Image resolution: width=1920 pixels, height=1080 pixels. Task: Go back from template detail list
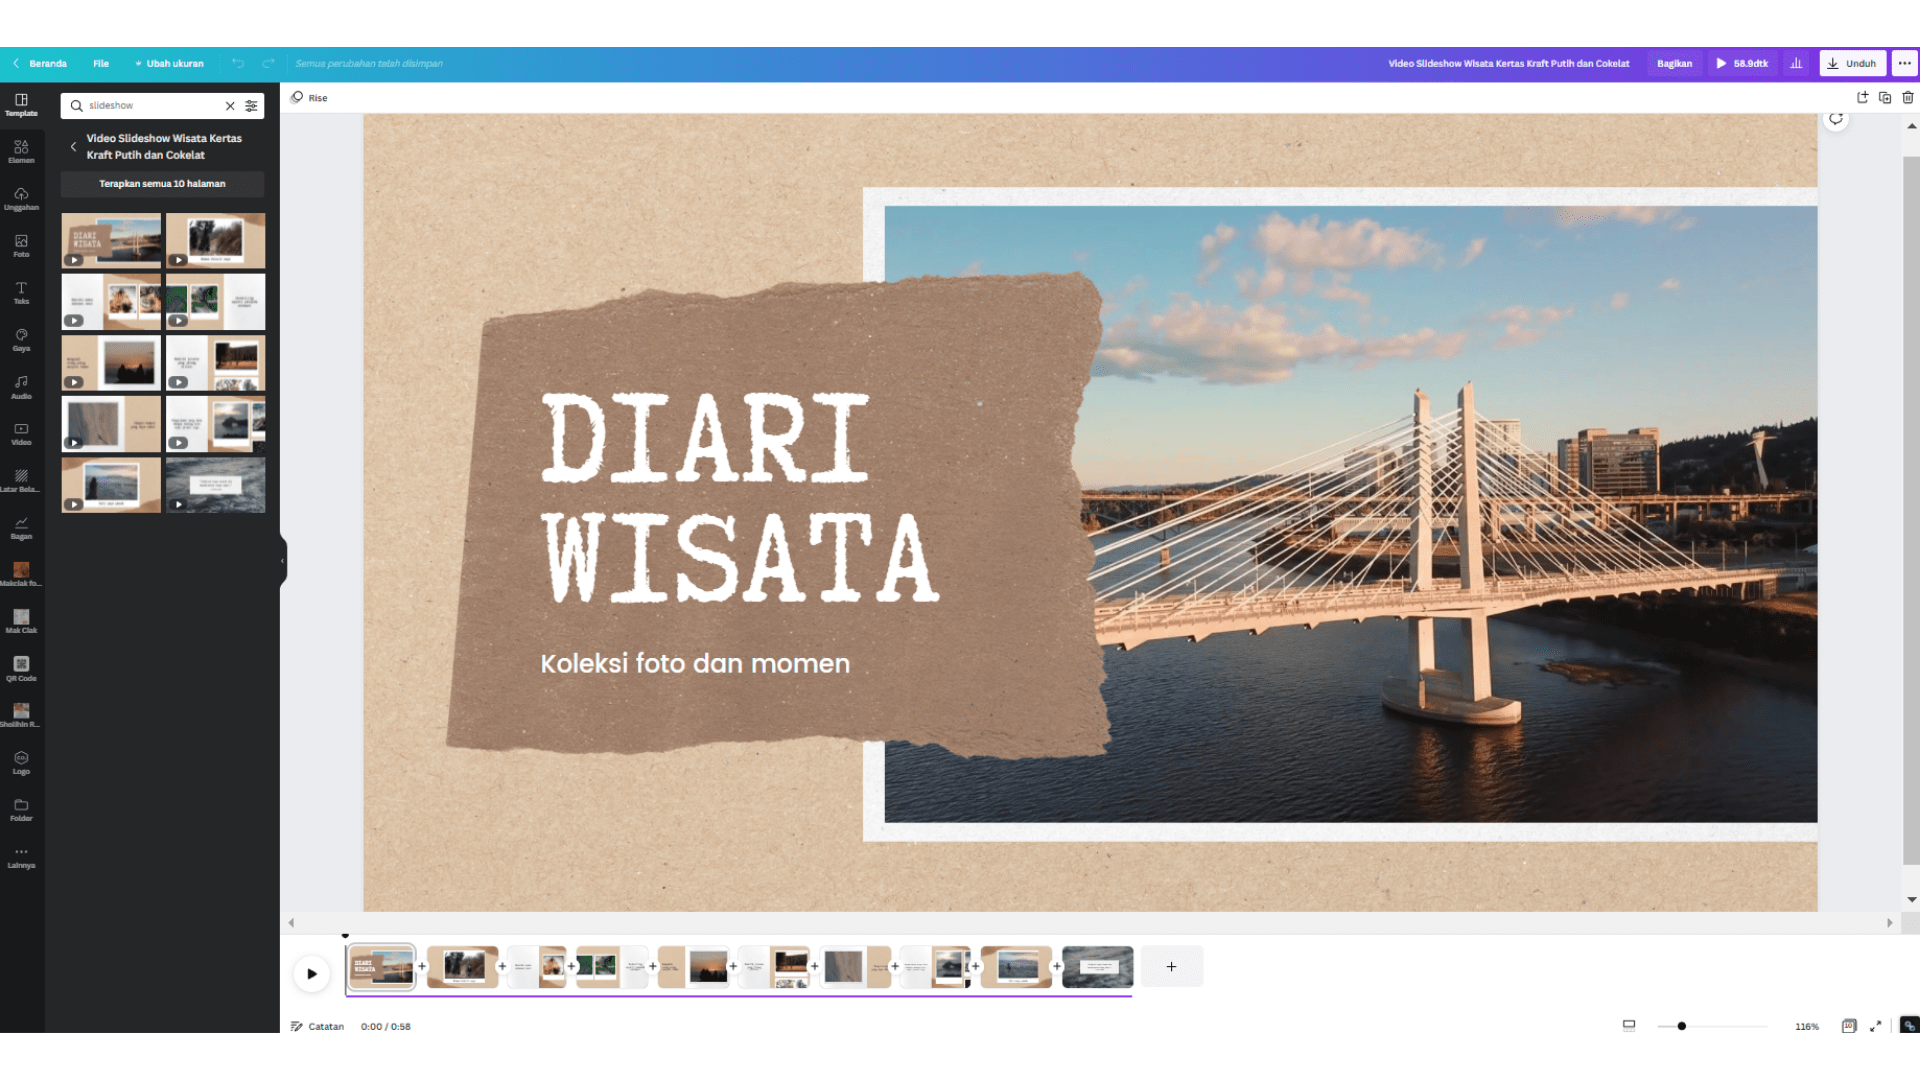pos(73,146)
